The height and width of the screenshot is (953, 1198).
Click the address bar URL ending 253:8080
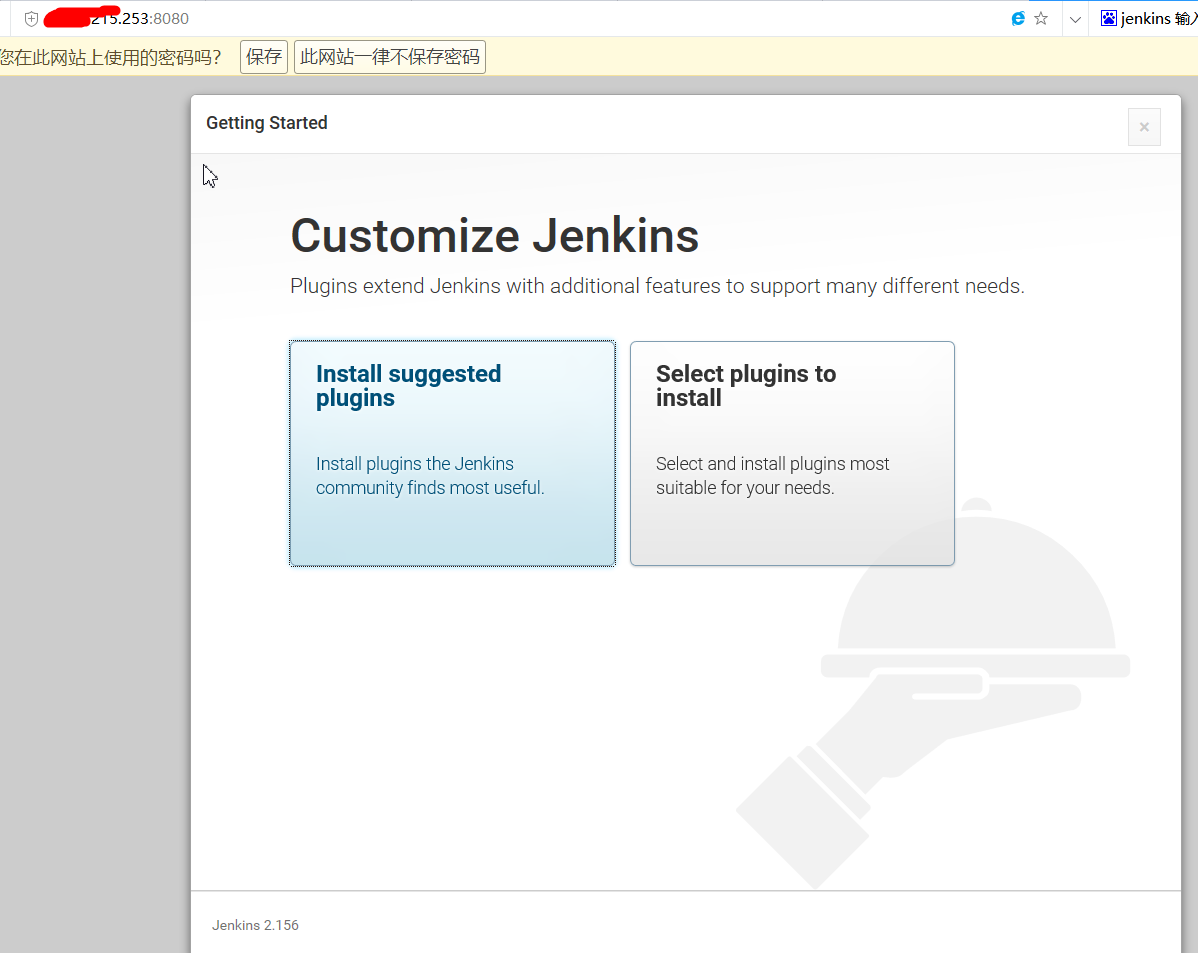click(116, 18)
